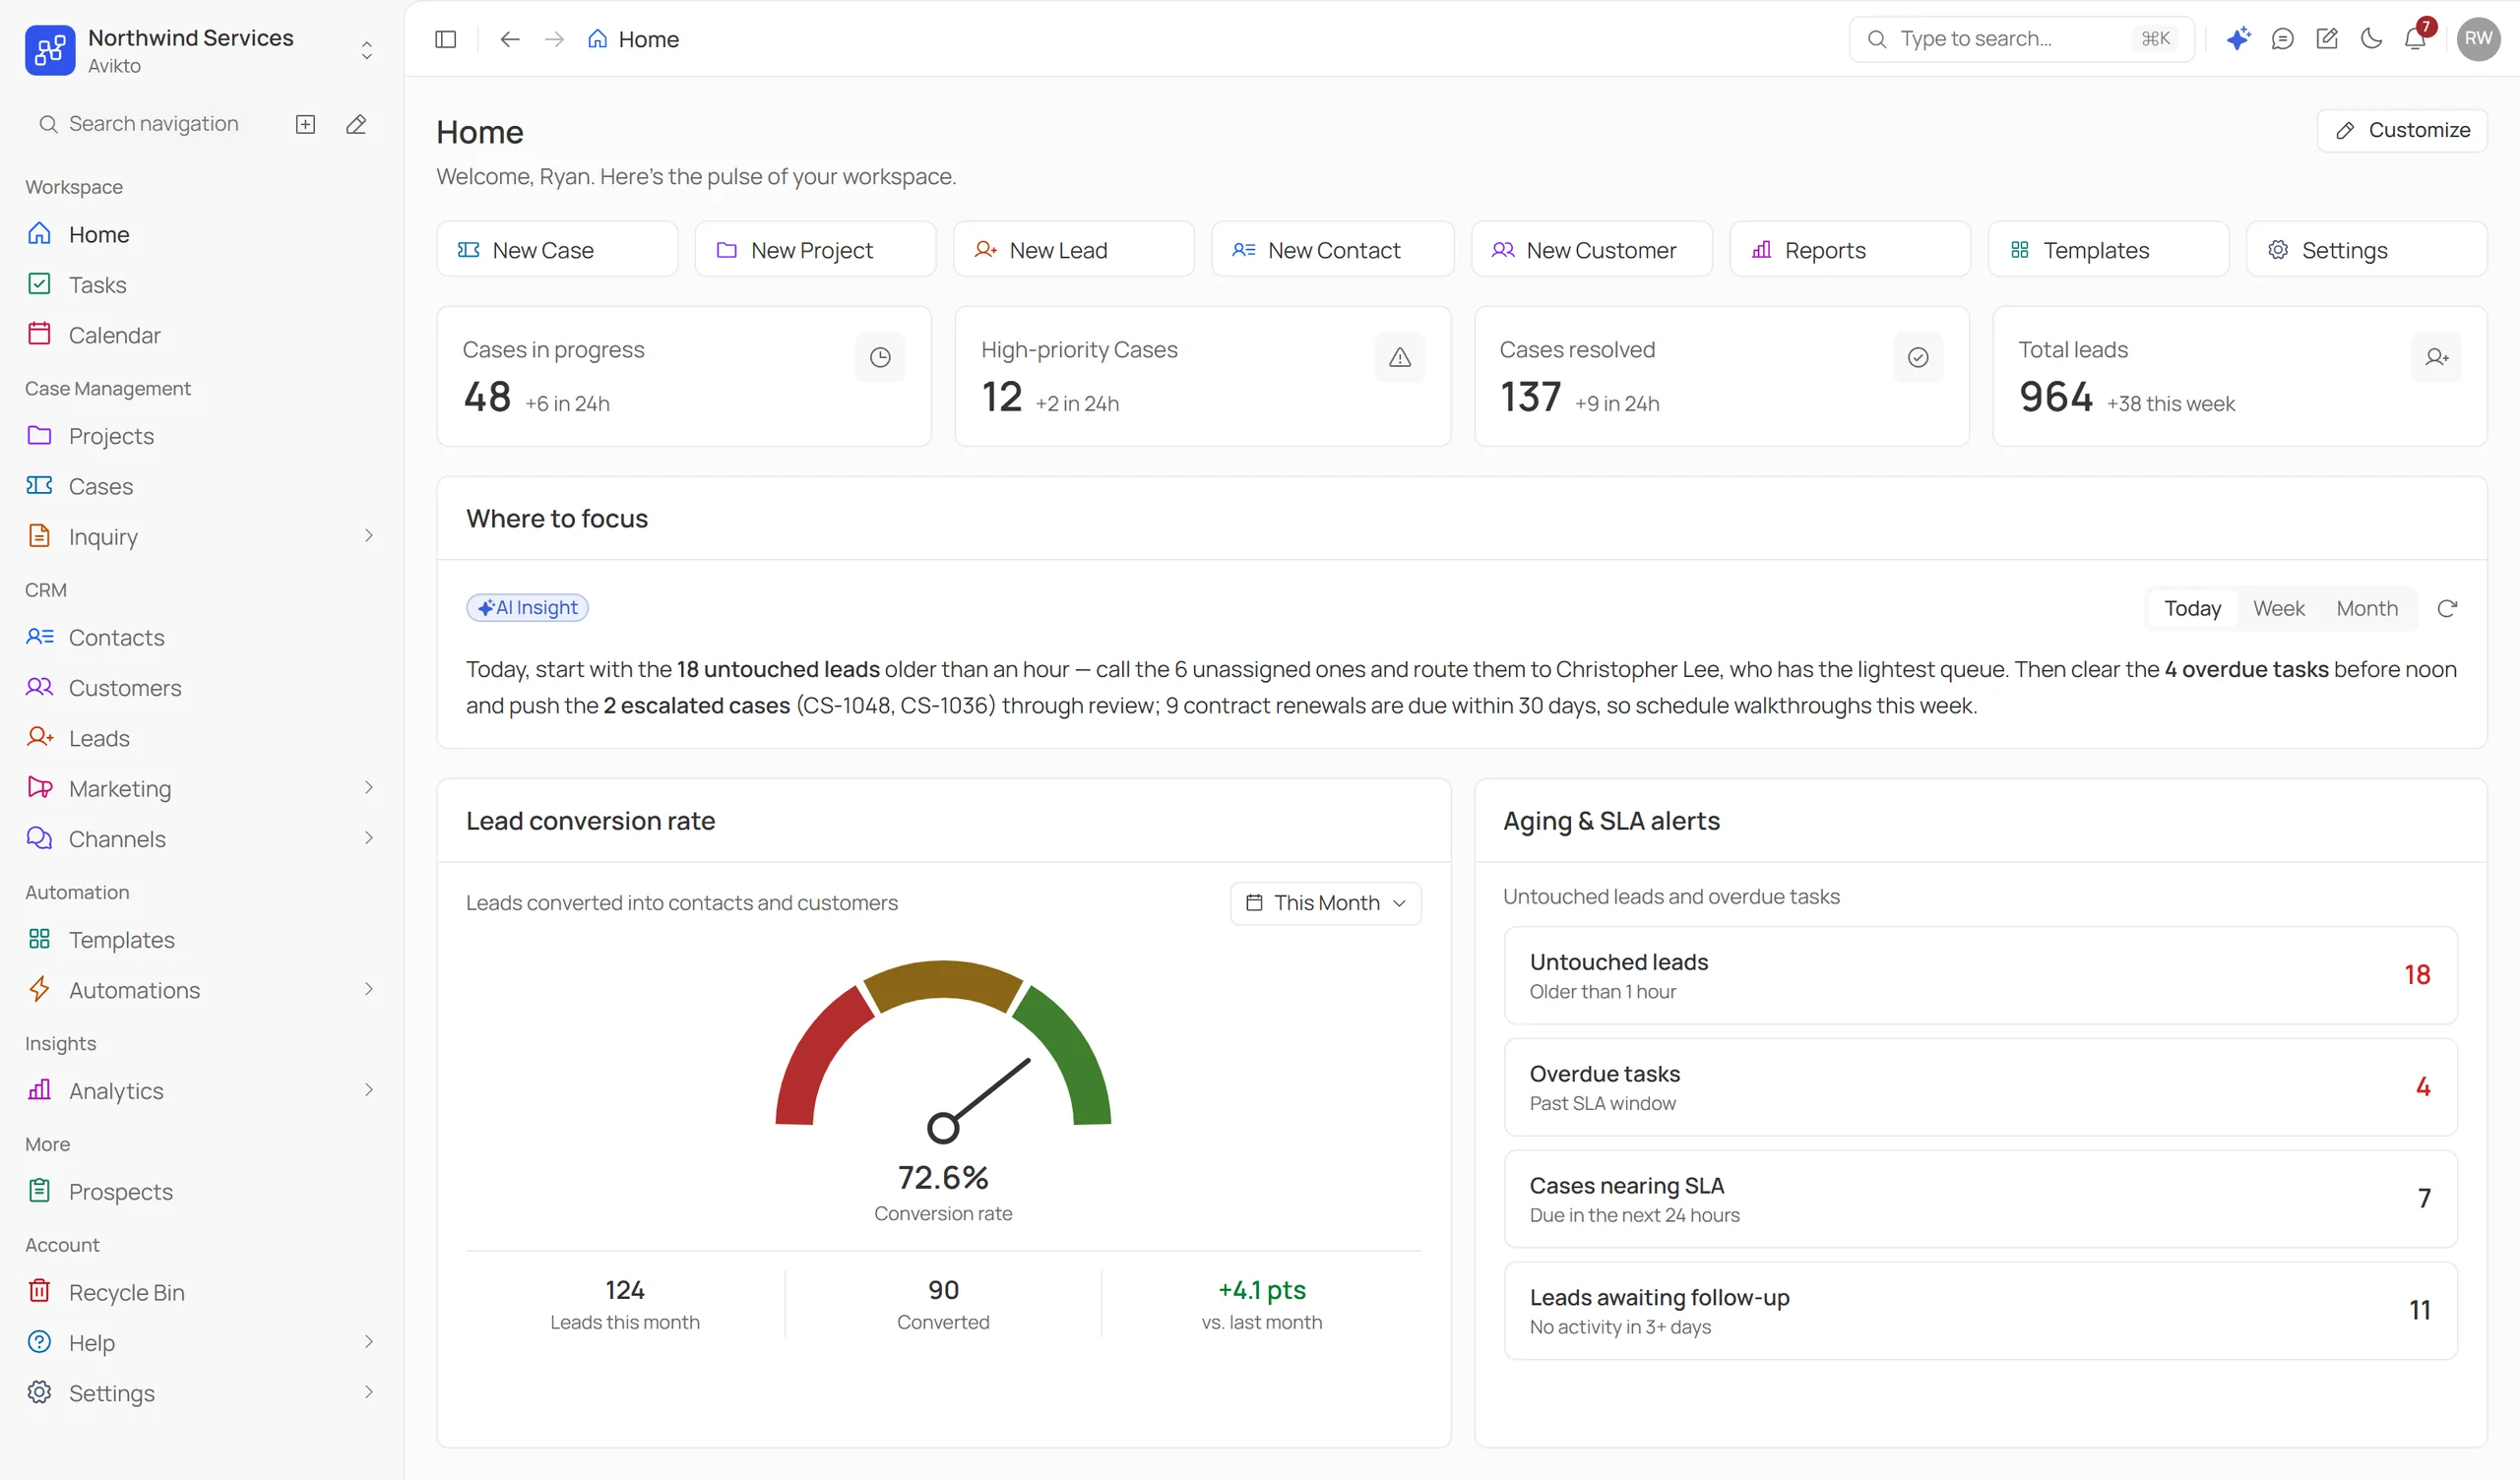This screenshot has width=2520, height=1480.
Task: Switch insight range to Week
Action: pyautogui.click(x=2278, y=608)
